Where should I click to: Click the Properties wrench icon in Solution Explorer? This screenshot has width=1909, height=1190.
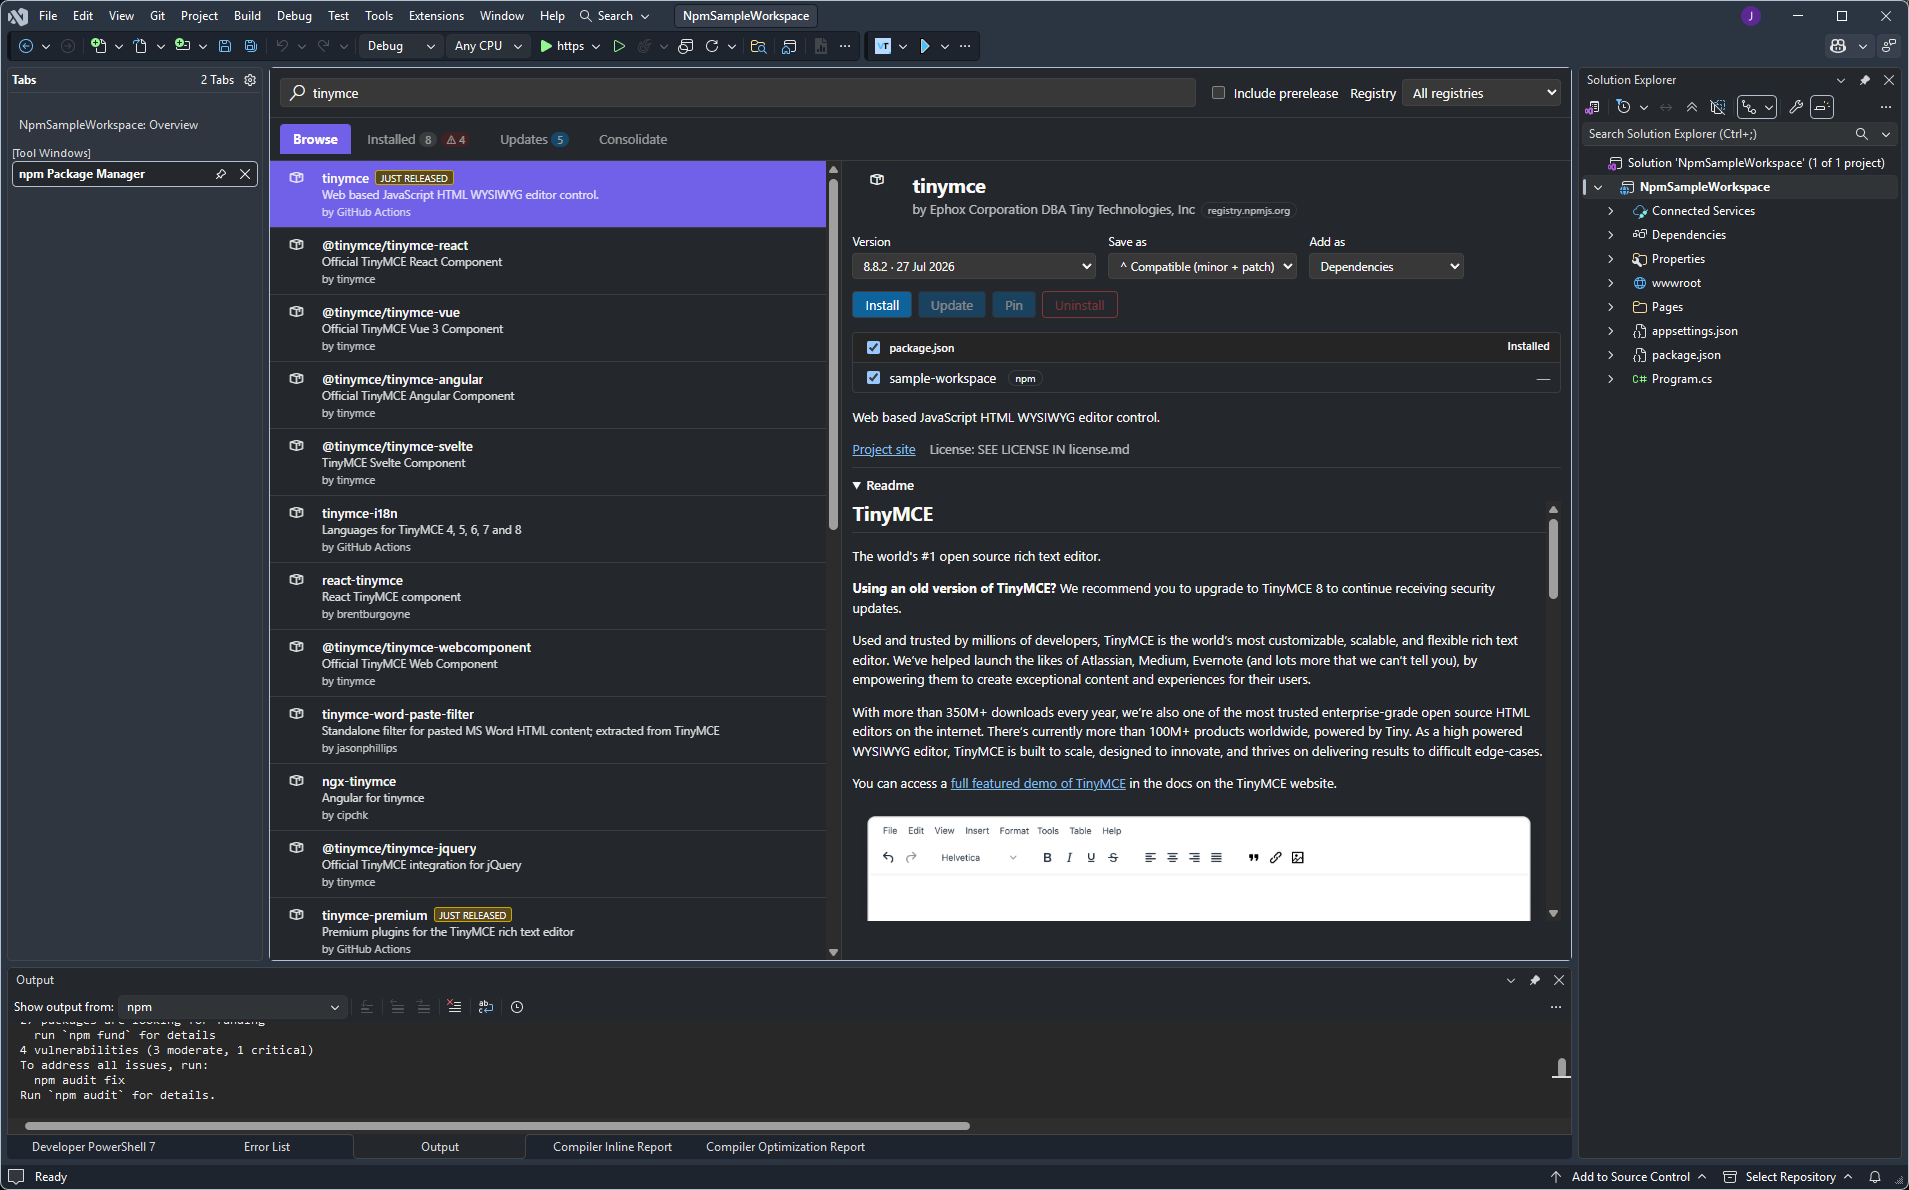[1796, 107]
